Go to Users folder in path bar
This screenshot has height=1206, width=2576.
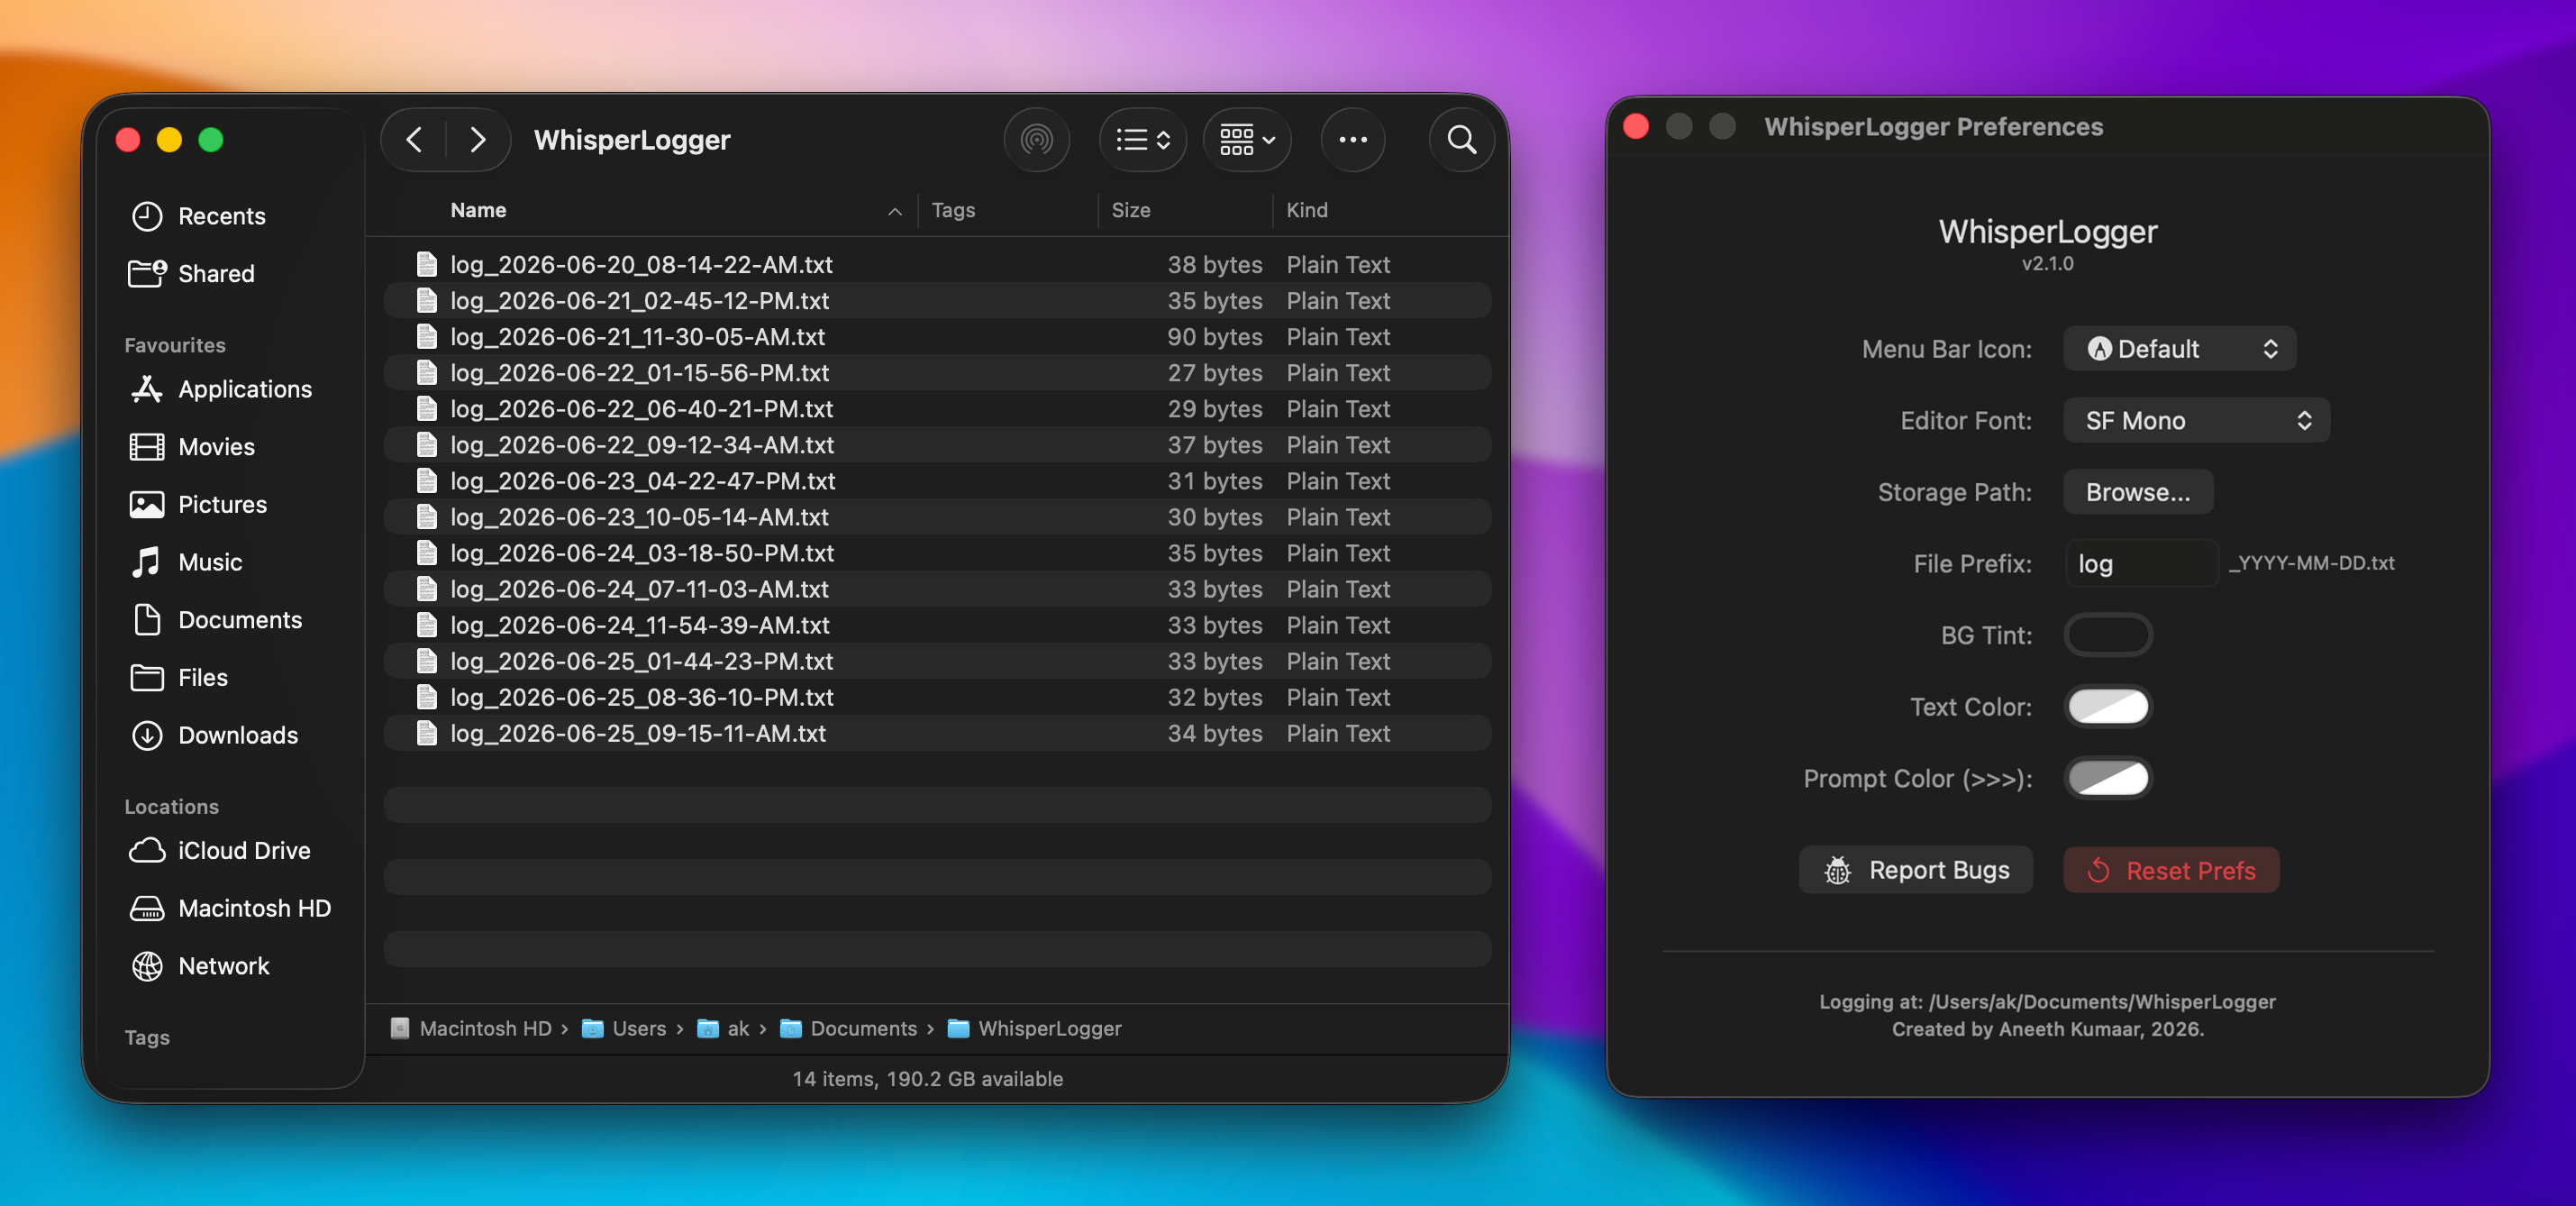624,1028
